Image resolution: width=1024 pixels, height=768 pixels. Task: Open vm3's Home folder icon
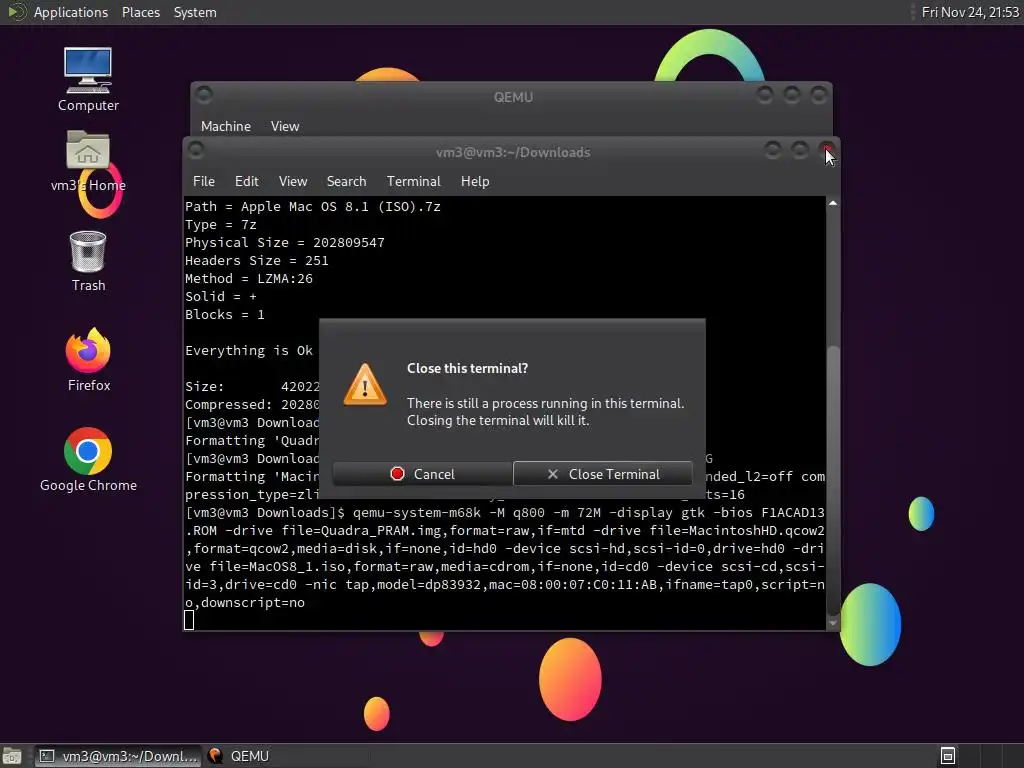click(88, 161)
